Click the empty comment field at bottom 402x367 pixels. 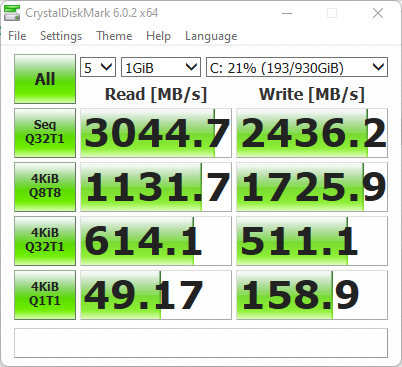point(201,343)
